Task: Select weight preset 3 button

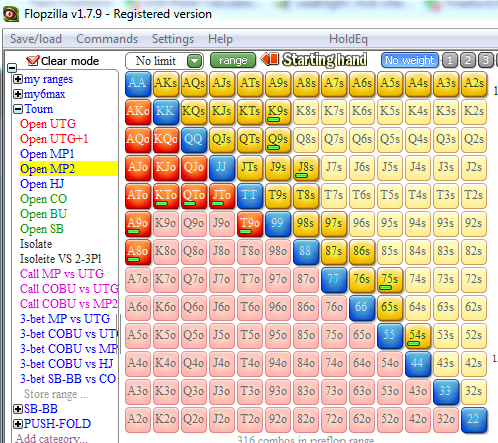Action: click(x=486, y=60)
